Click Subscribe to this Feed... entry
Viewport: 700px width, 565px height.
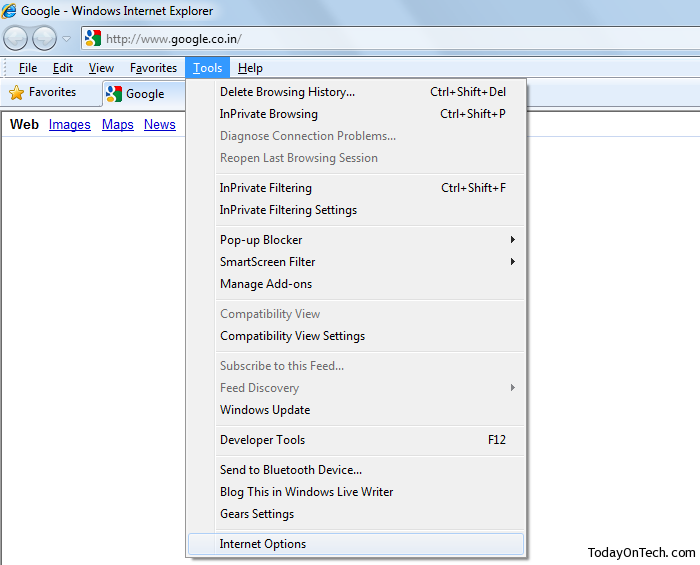pyautogui.click(x=356, y=366)
